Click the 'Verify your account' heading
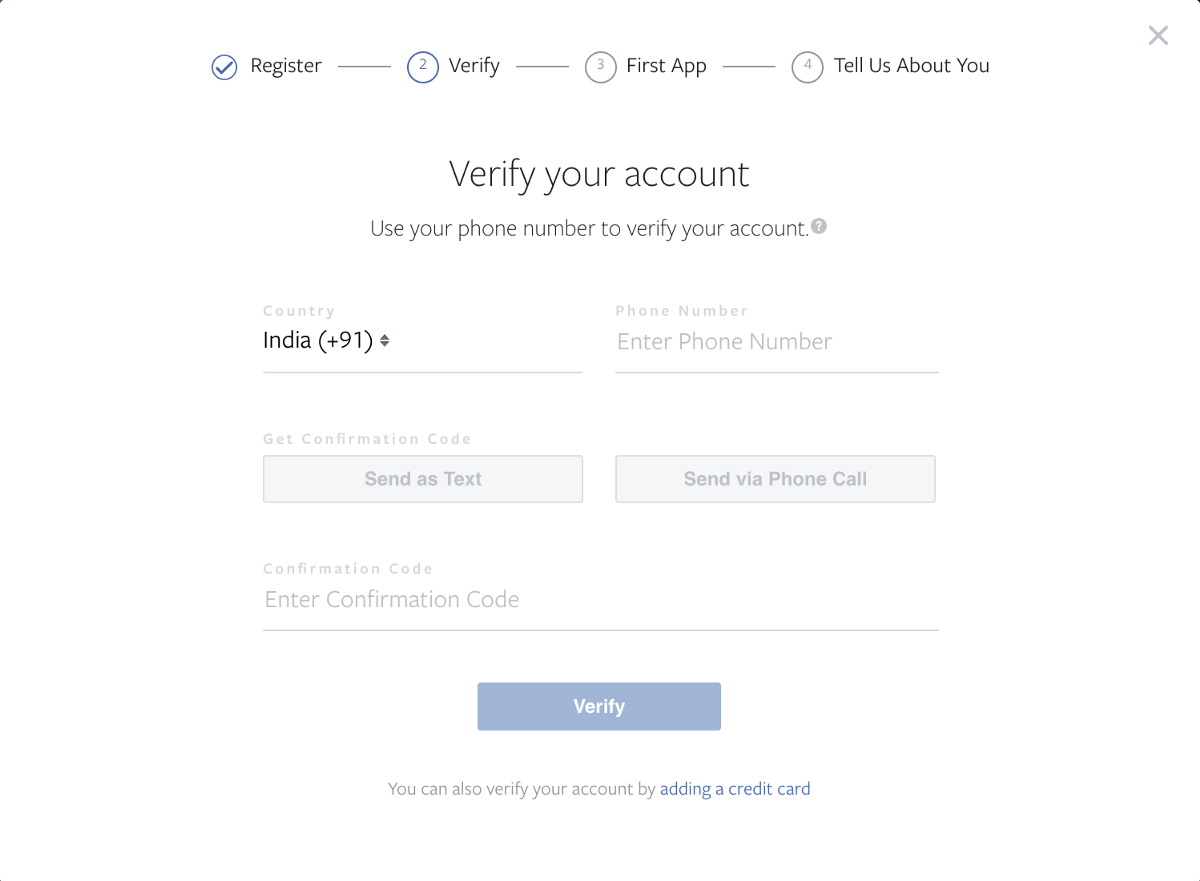The height and width of the screenshot is (881, 1200). coord(599,174)
